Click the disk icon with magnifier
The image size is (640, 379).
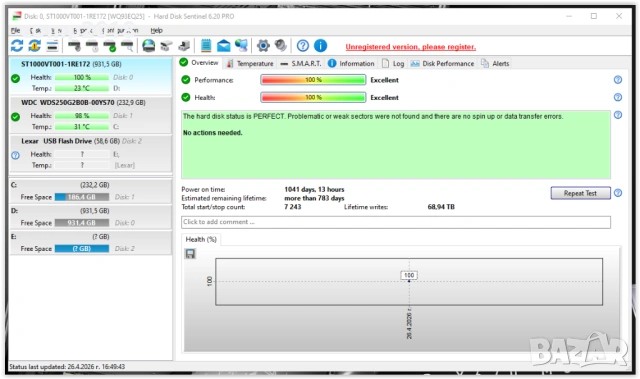coord(127,46)
